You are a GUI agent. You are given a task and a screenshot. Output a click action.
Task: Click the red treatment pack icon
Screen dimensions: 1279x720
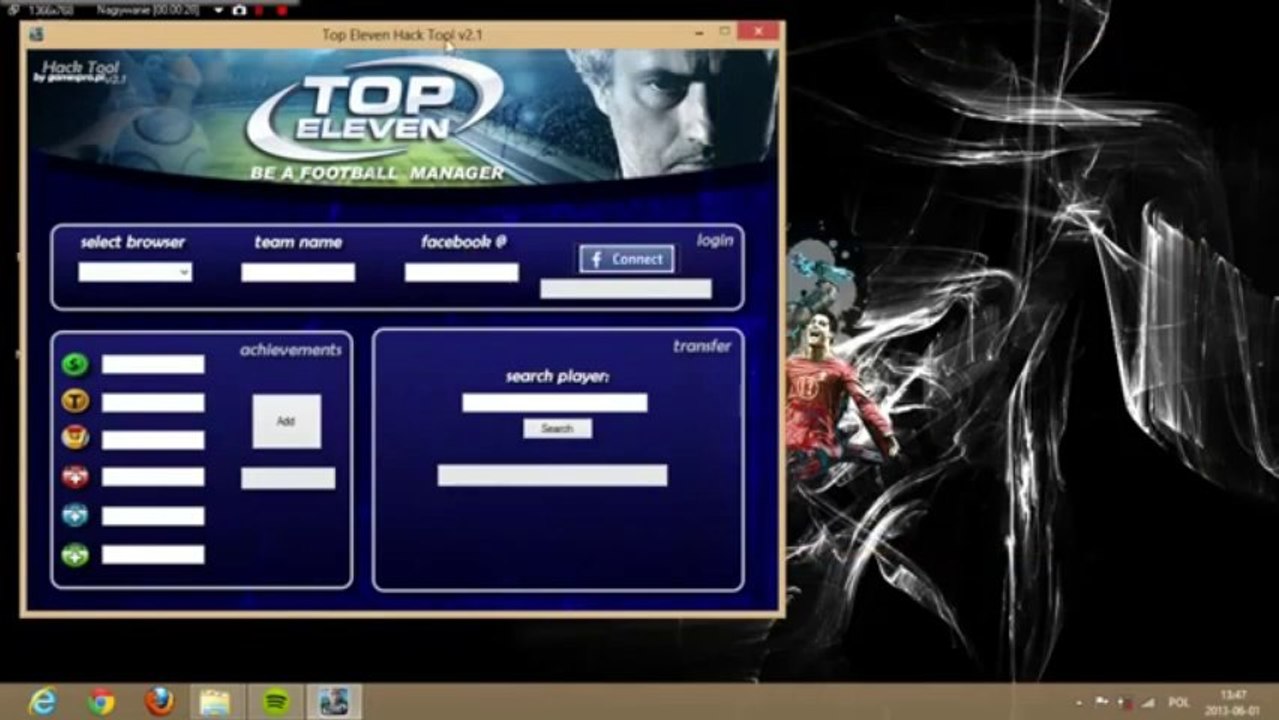click(x=75, y=477)
